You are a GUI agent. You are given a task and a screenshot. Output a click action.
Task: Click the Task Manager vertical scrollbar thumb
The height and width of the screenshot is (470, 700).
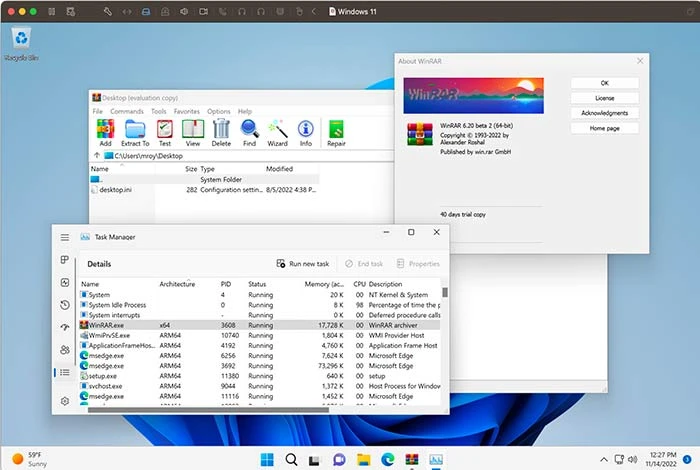point(445,292)
